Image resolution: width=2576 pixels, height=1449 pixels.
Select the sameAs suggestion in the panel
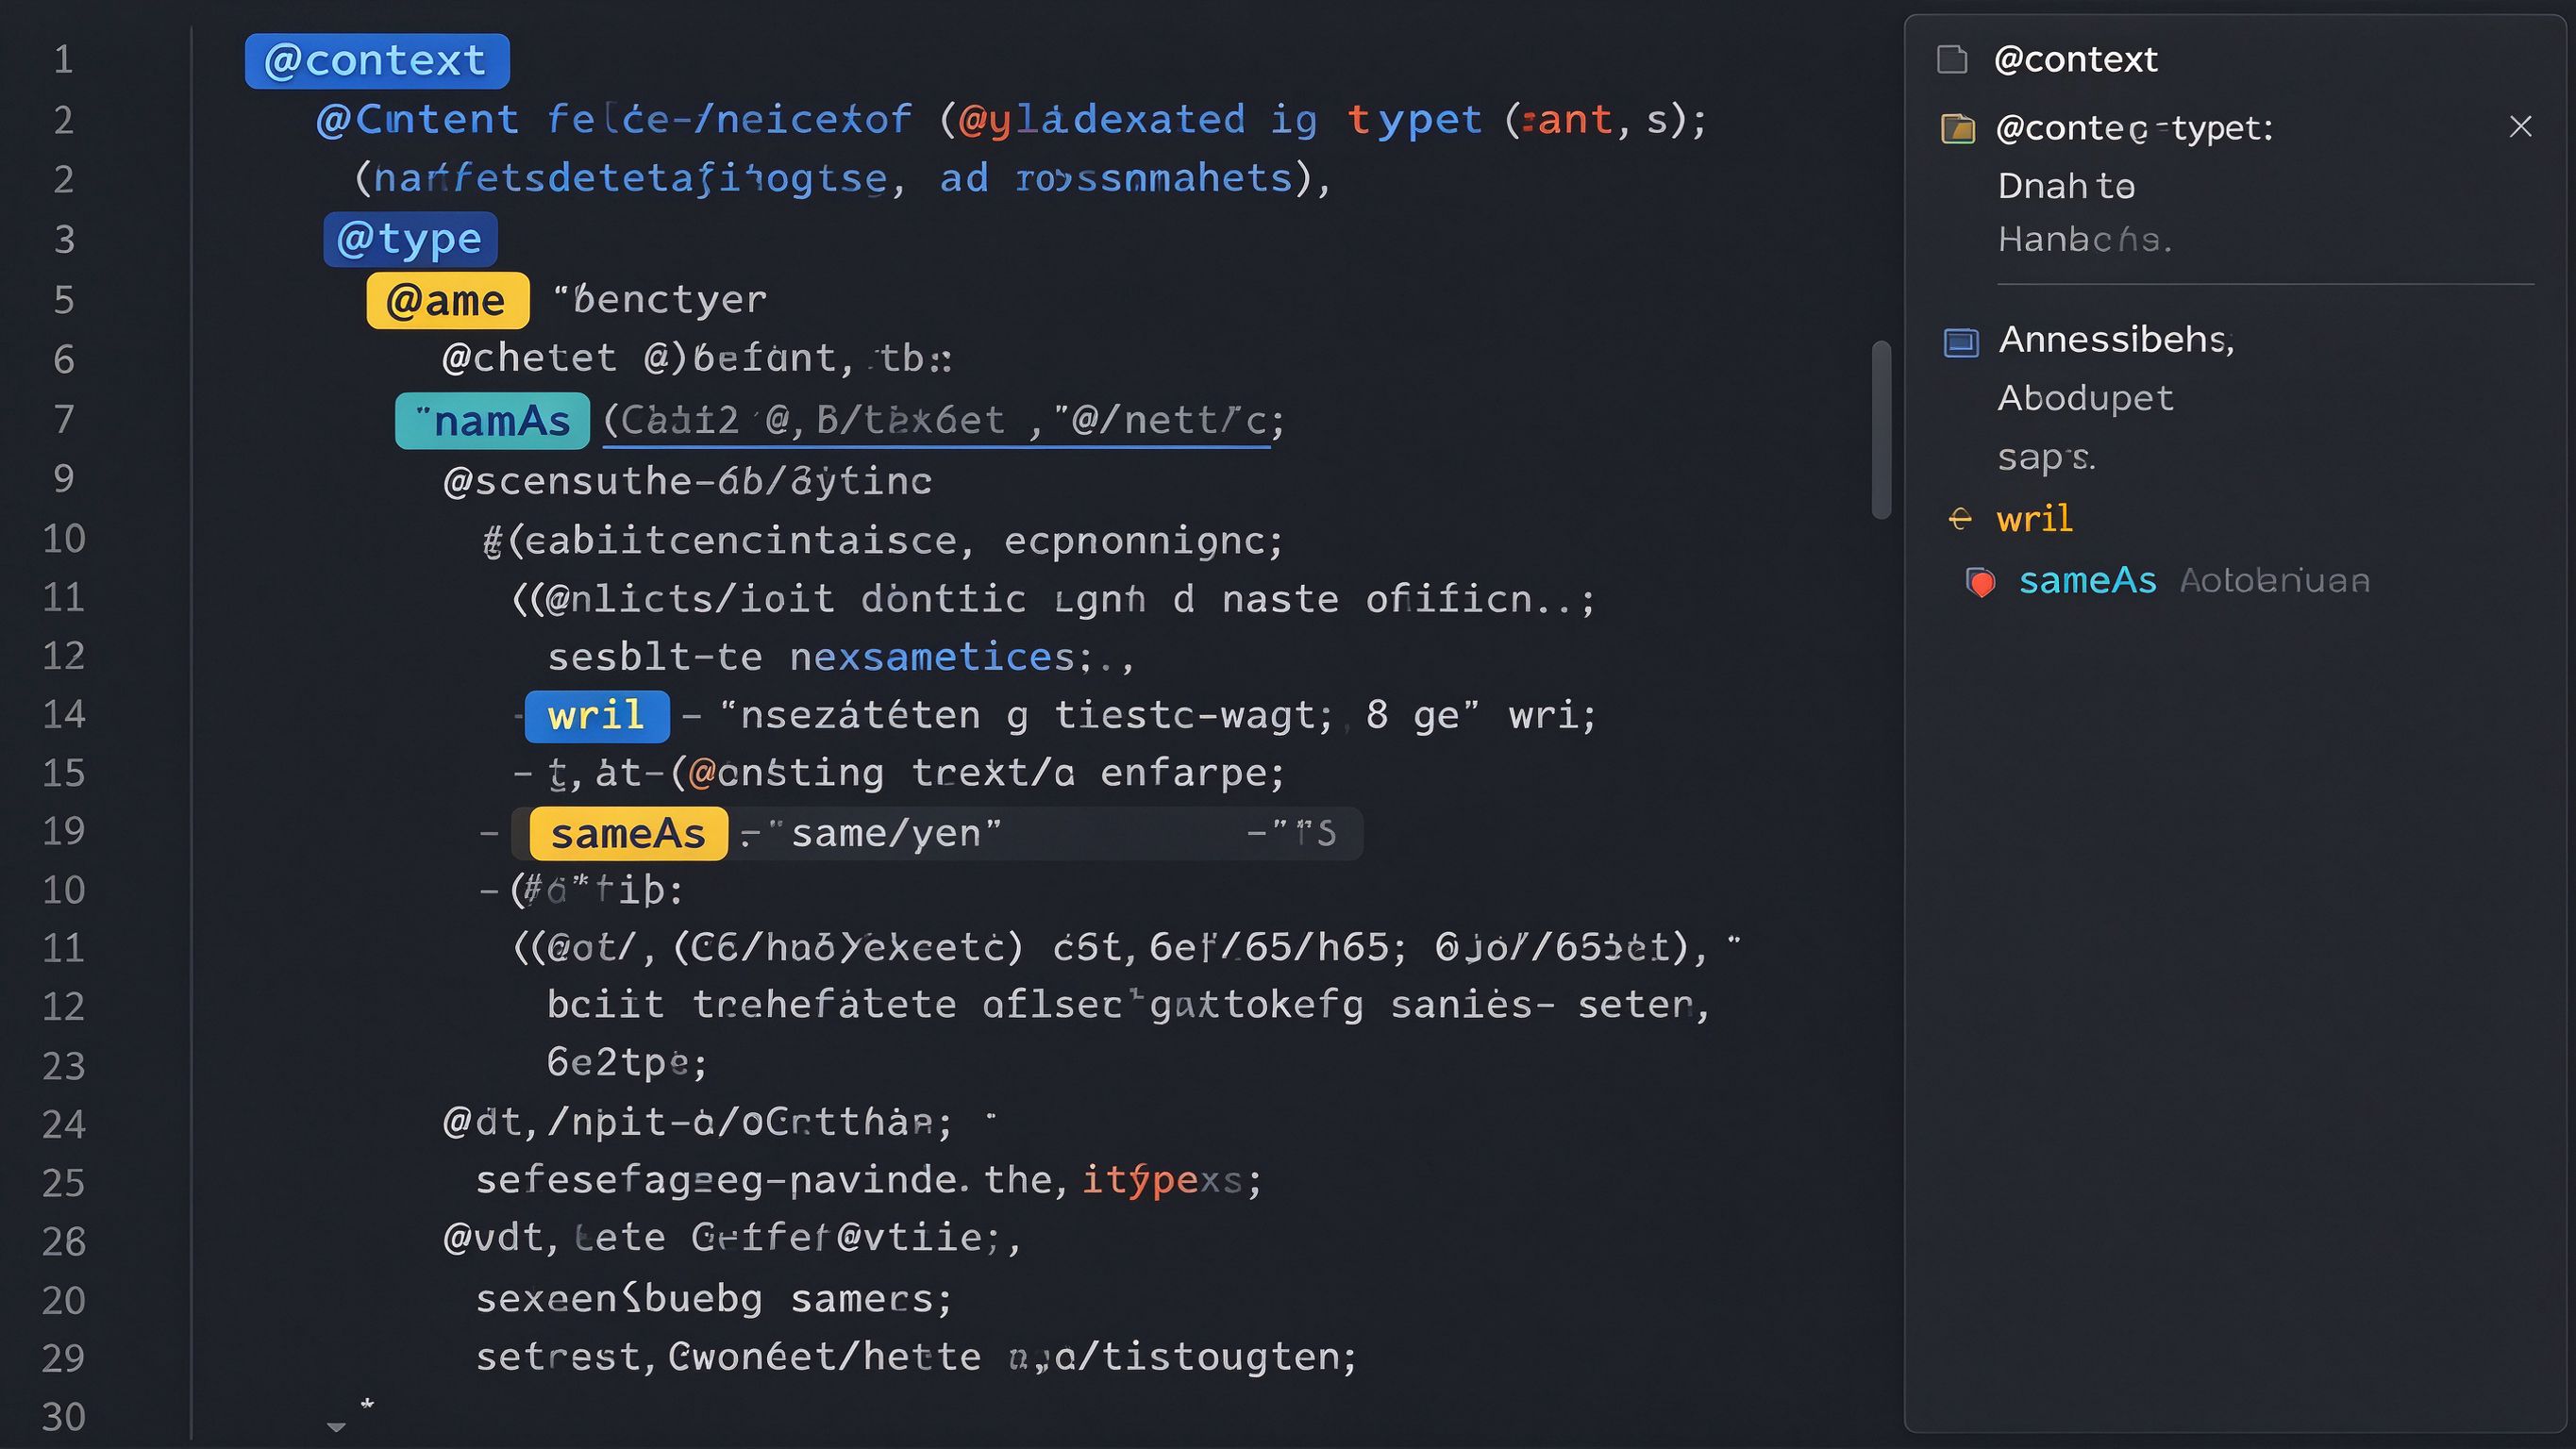click(x=2087, y=581)
